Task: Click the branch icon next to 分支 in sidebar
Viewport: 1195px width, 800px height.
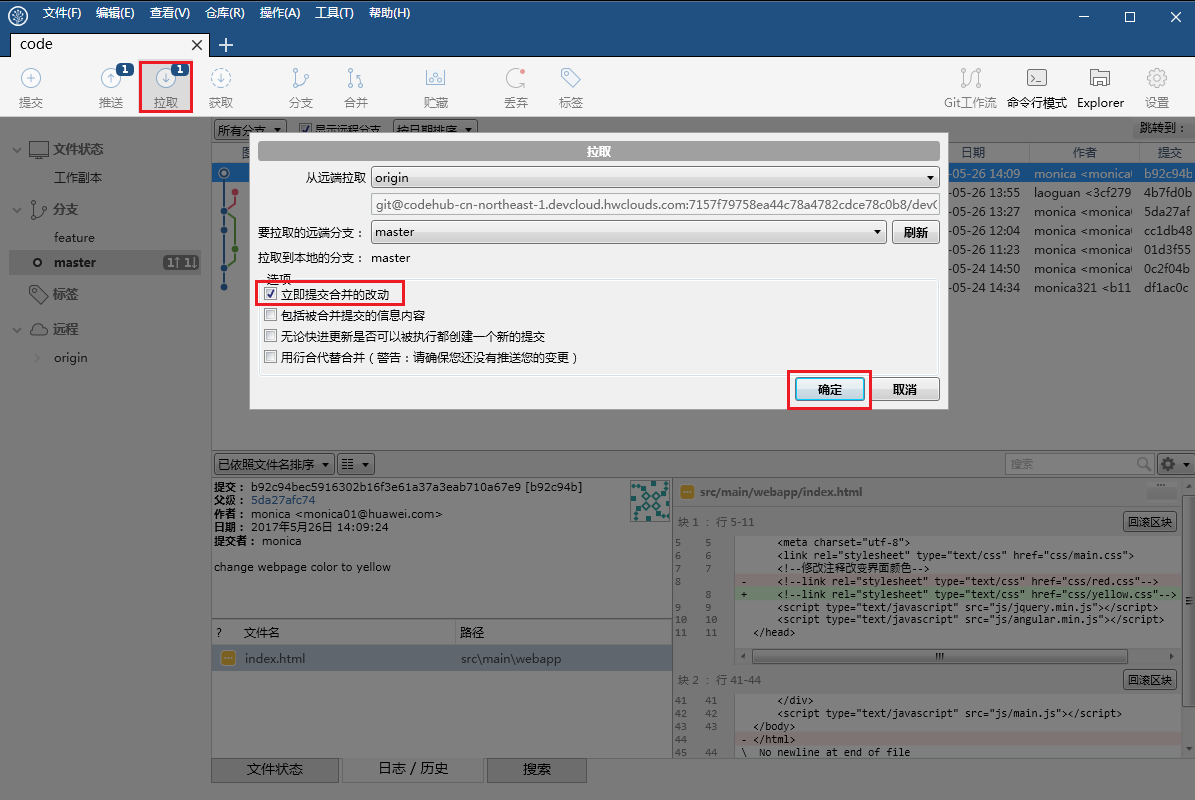Action: [x=38, y=210]
